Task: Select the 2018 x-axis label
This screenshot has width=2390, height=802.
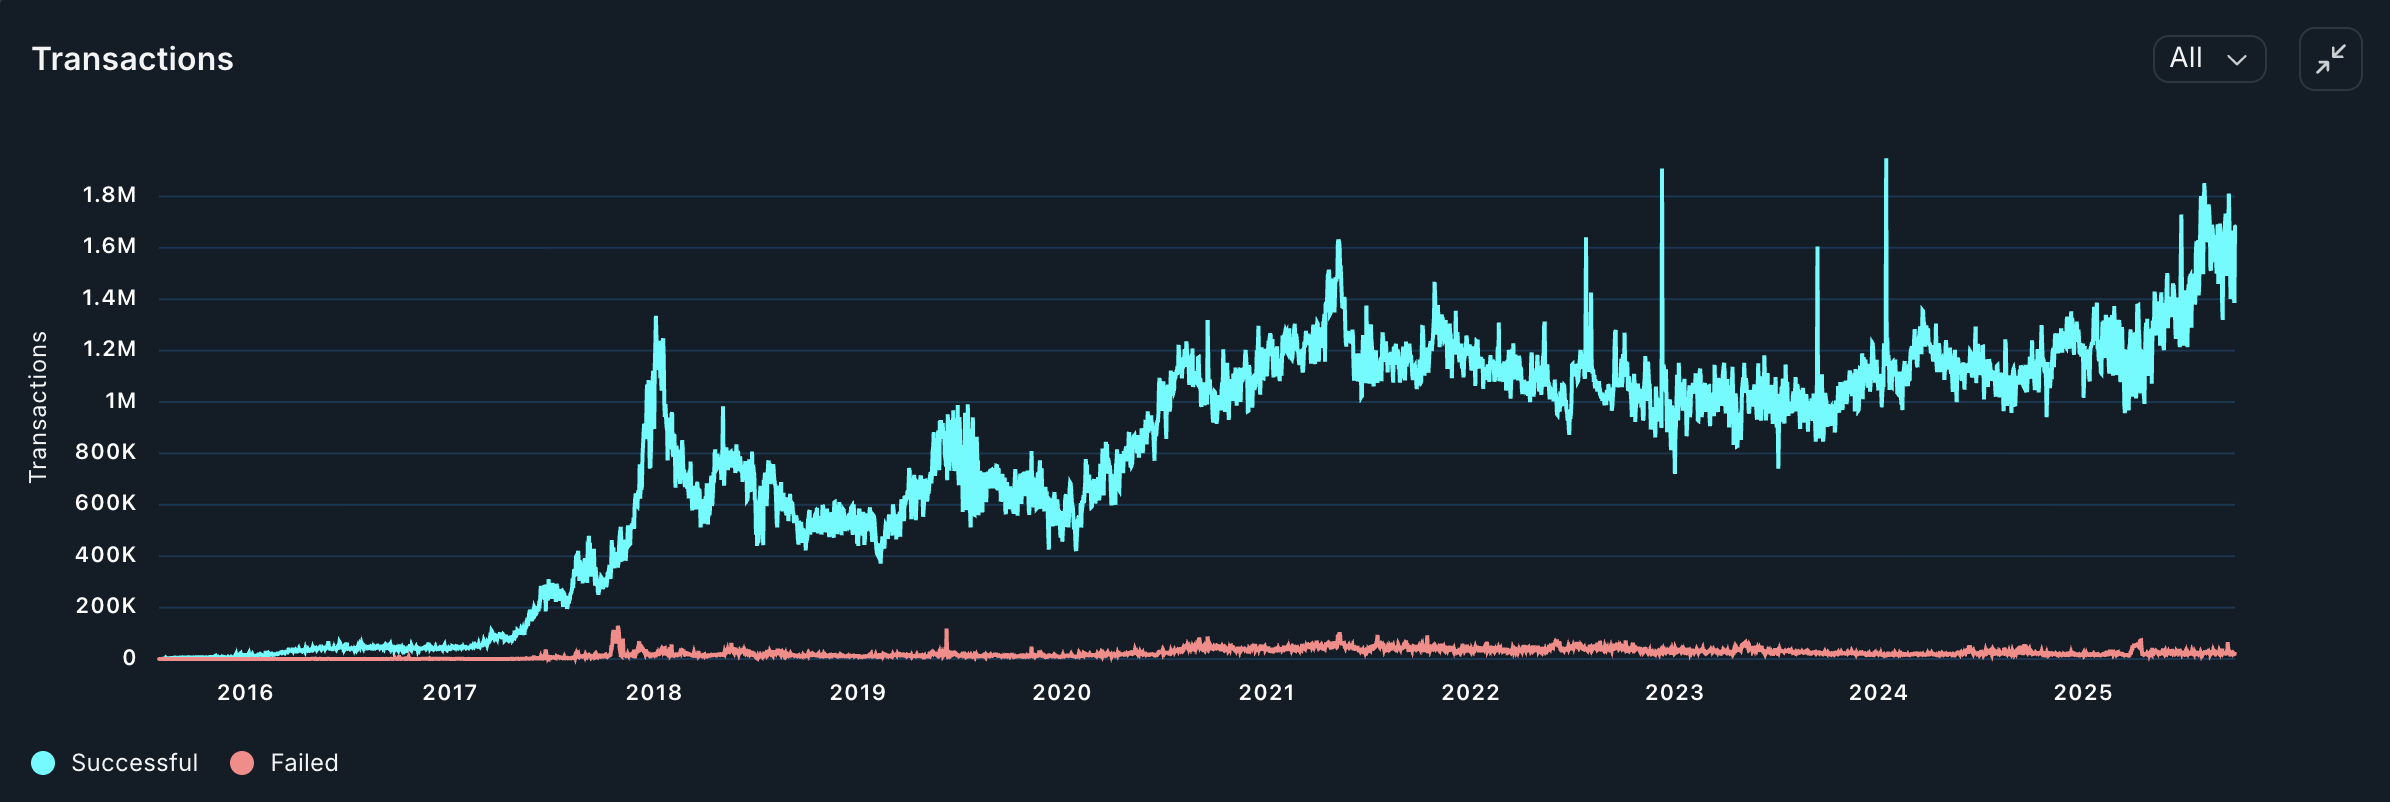Action: 654,692
